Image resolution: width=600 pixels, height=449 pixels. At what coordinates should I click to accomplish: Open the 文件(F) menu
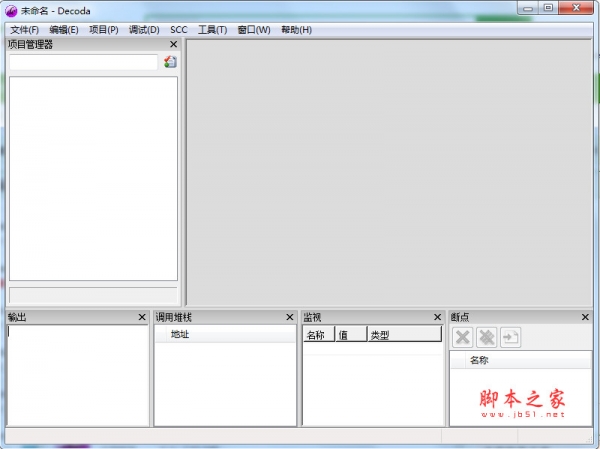coord(24,30)
